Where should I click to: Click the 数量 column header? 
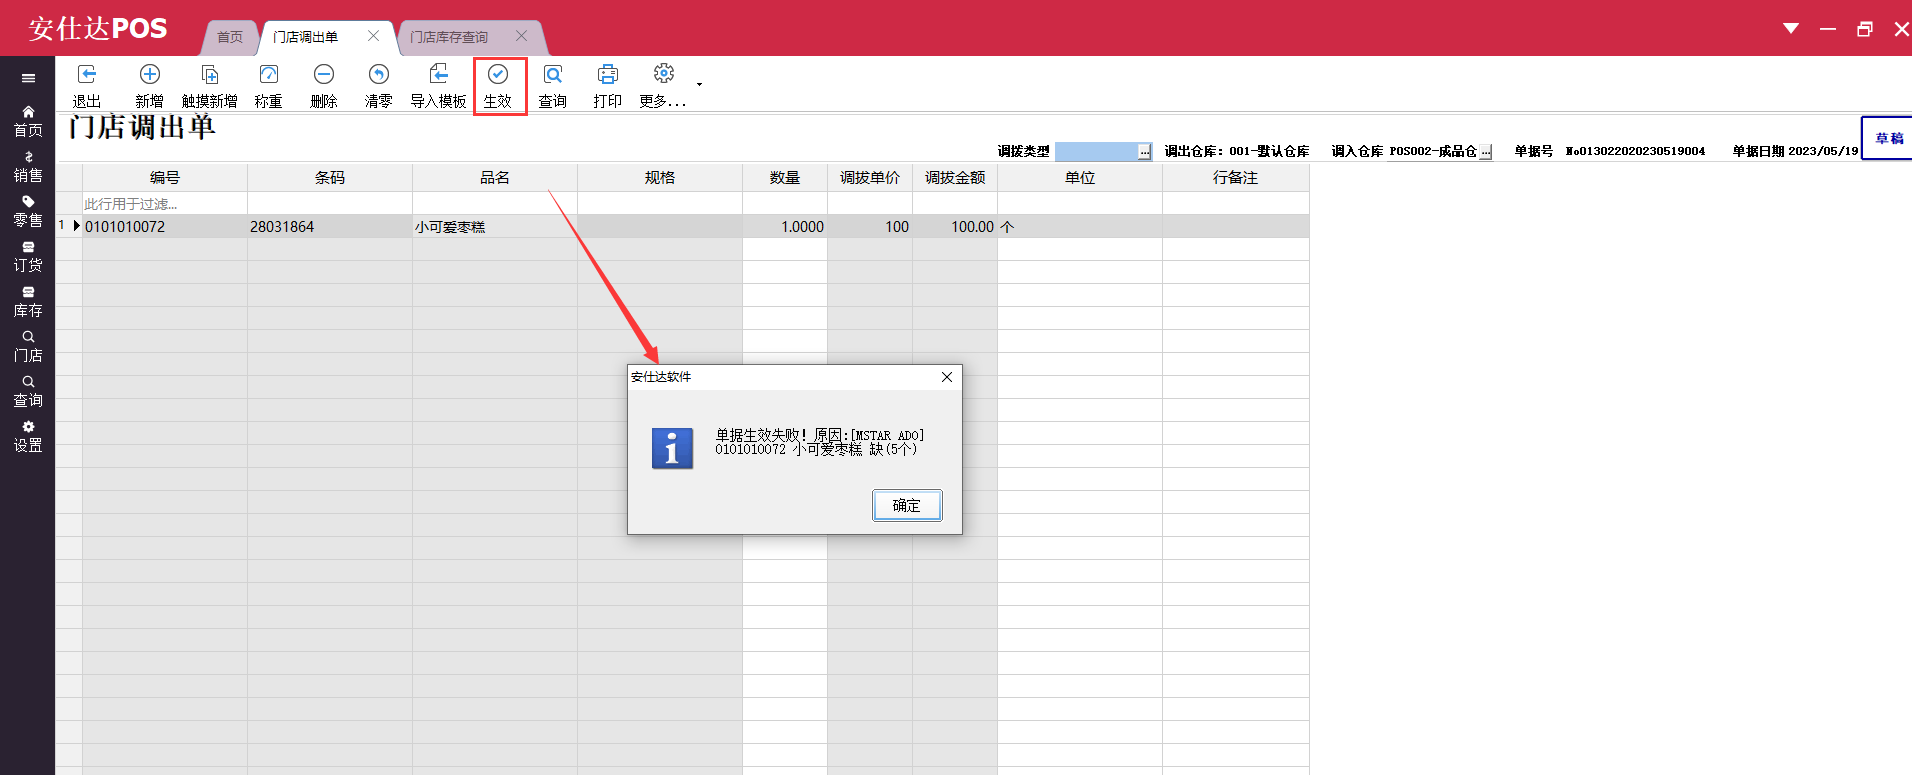pyautogui.click(x=785, y=177)
